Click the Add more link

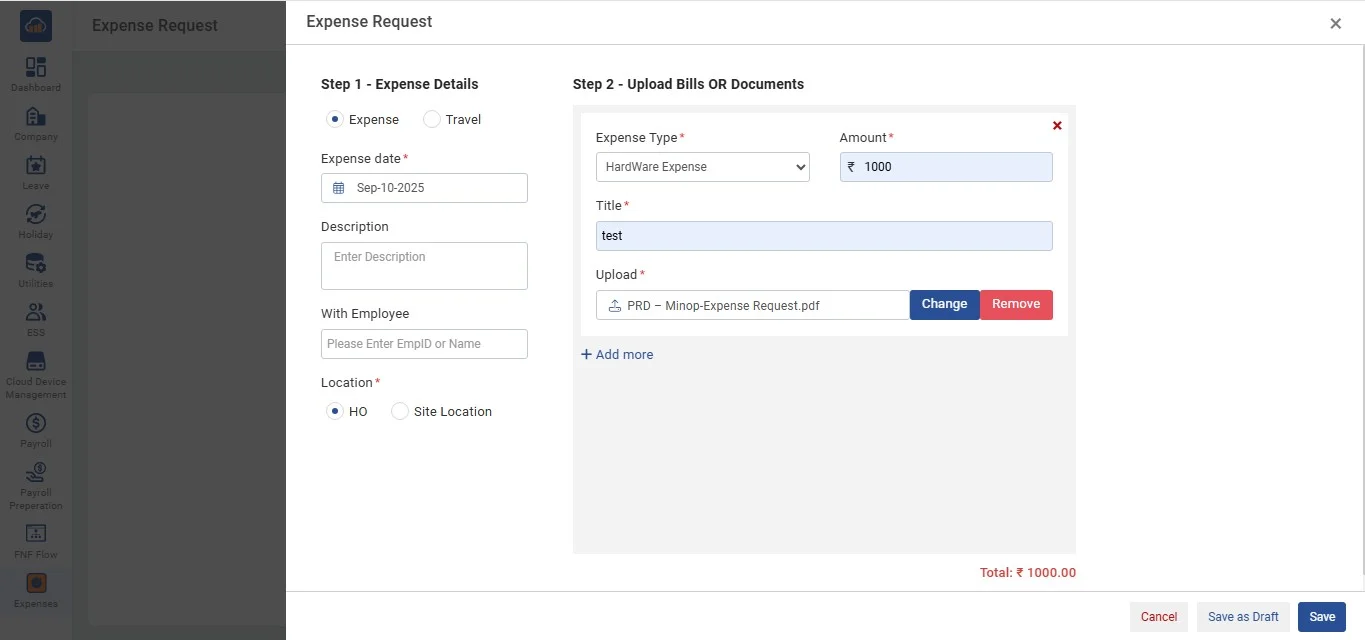tap(617, 355)
